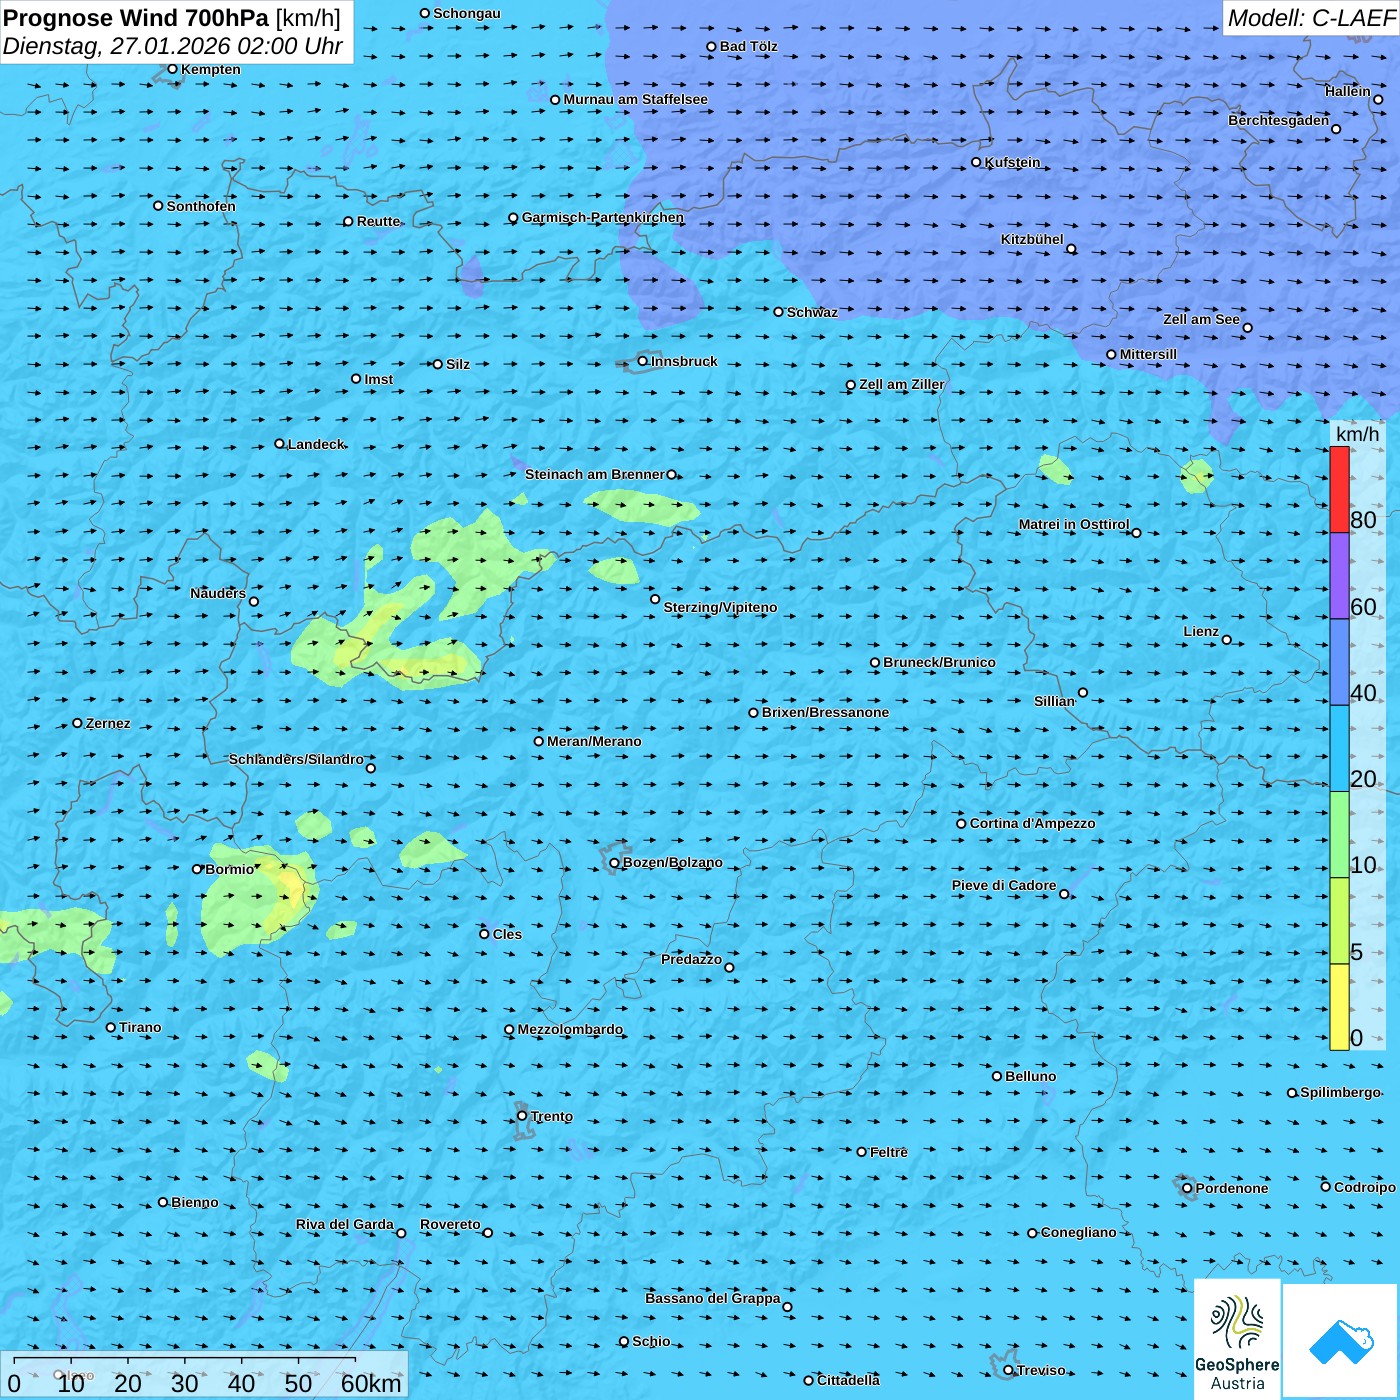Click the Lienz city label

pyautogui.click(x=1201, y=631)
